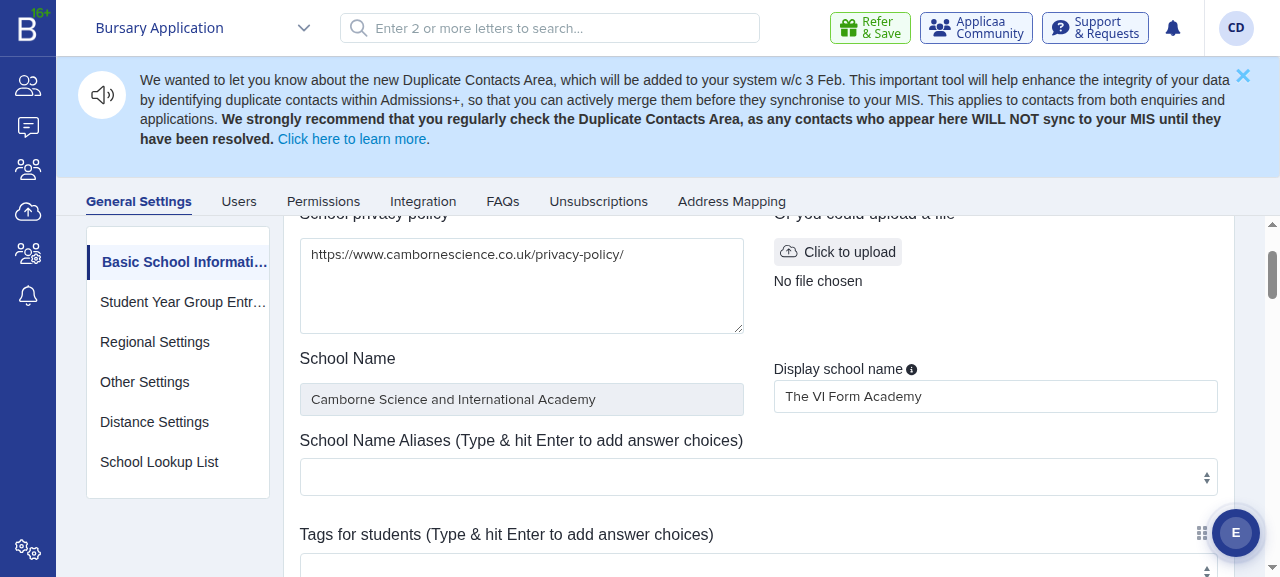This screenshot has width=1280, height=577.
Task: Switch to the Permissions tab
Action: tap(323, 201)
